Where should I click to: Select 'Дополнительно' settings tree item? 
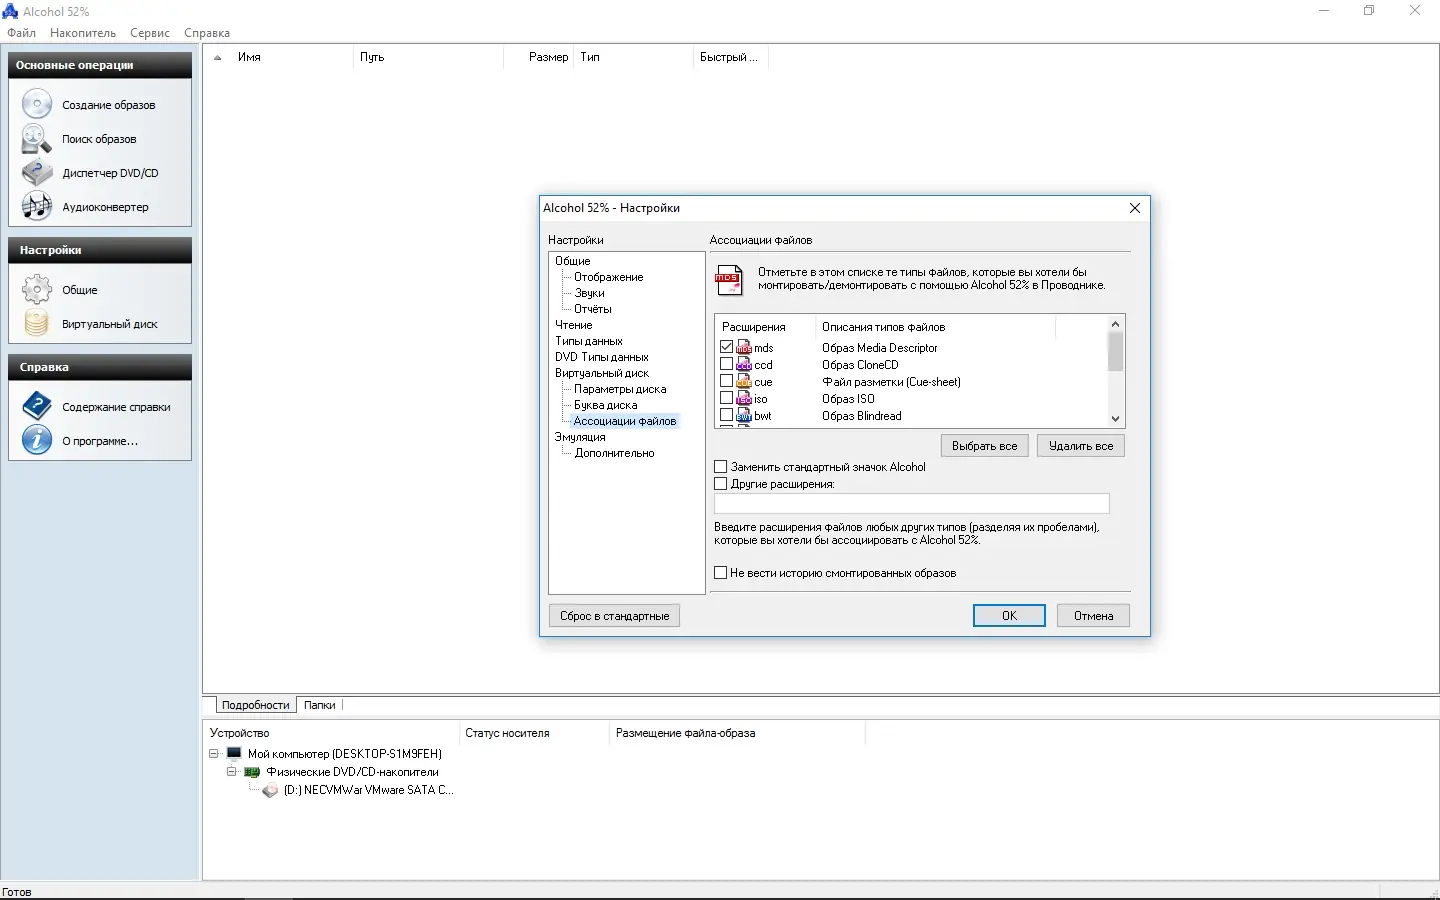(615, 453)
